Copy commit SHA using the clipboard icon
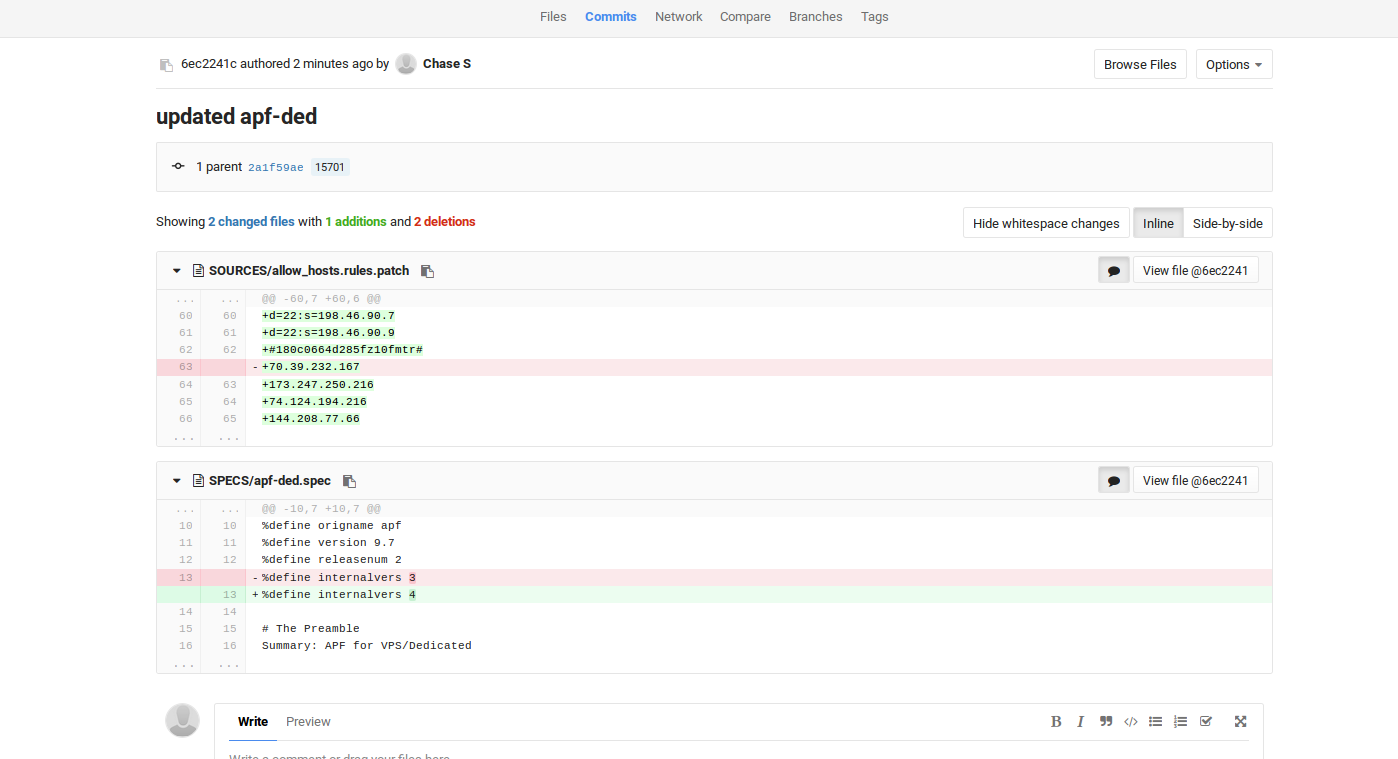This screenshot has height=759, width=1398. coord(166,65)
